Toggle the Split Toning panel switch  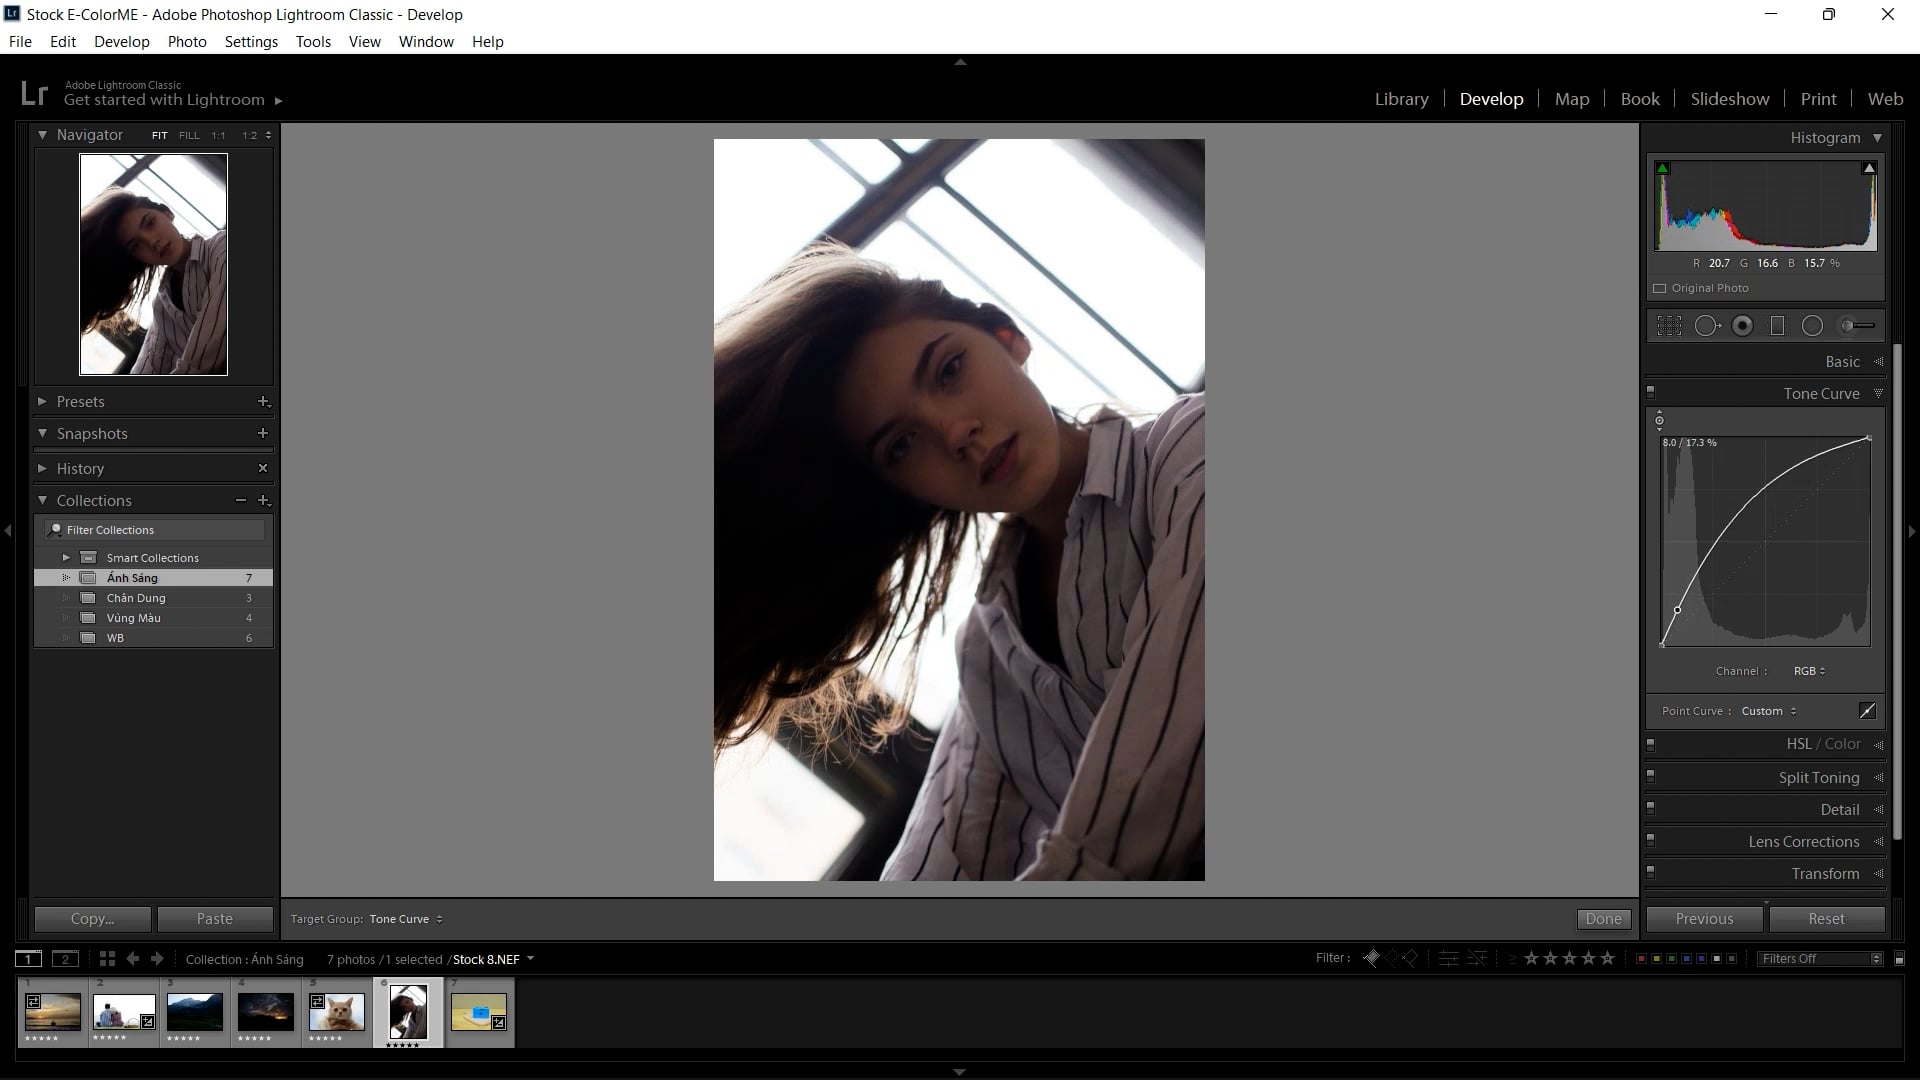[1651, 776]
